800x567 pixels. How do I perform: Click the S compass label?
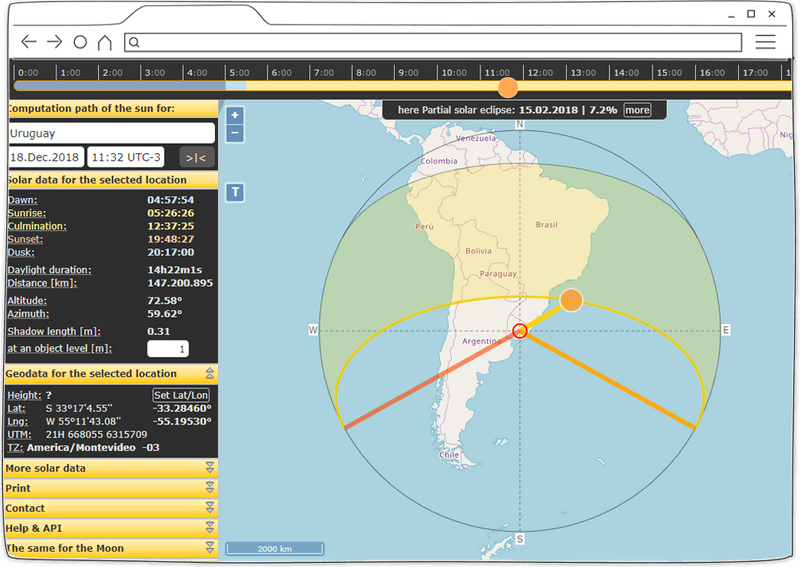pyautogui.click(x=520, y=539)
